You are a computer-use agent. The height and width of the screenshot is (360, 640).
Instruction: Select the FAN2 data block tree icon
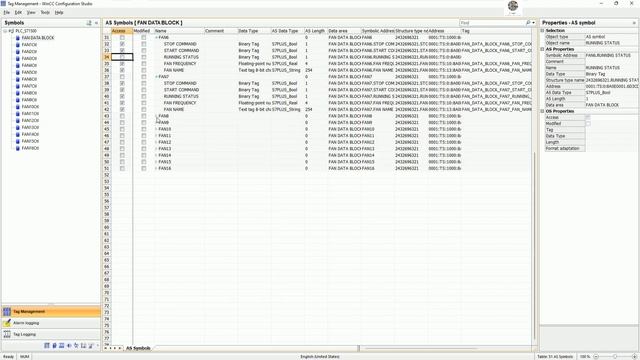[18, 52]
